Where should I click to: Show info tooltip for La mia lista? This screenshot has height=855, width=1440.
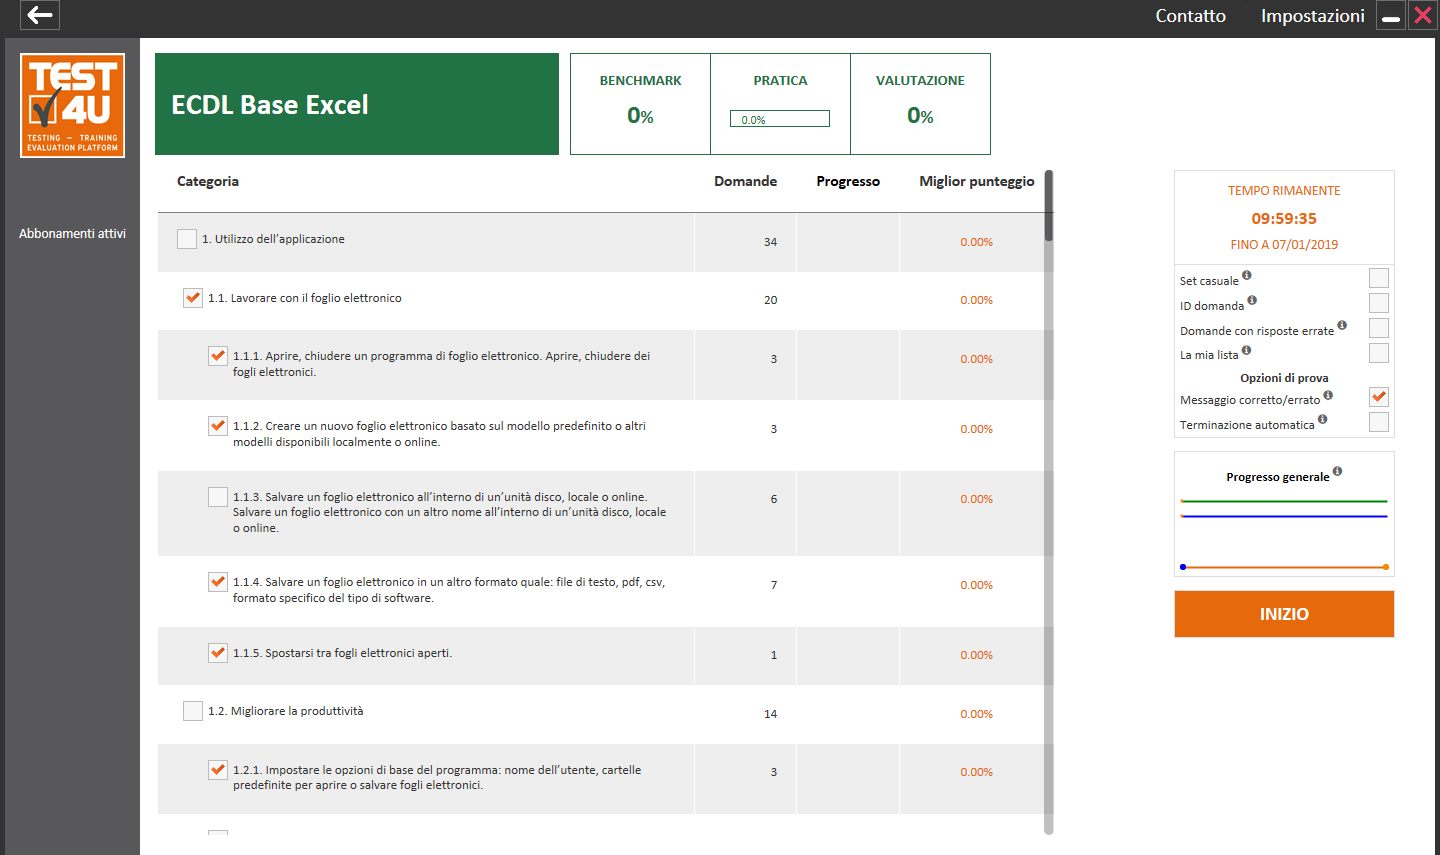point(1246,350)
